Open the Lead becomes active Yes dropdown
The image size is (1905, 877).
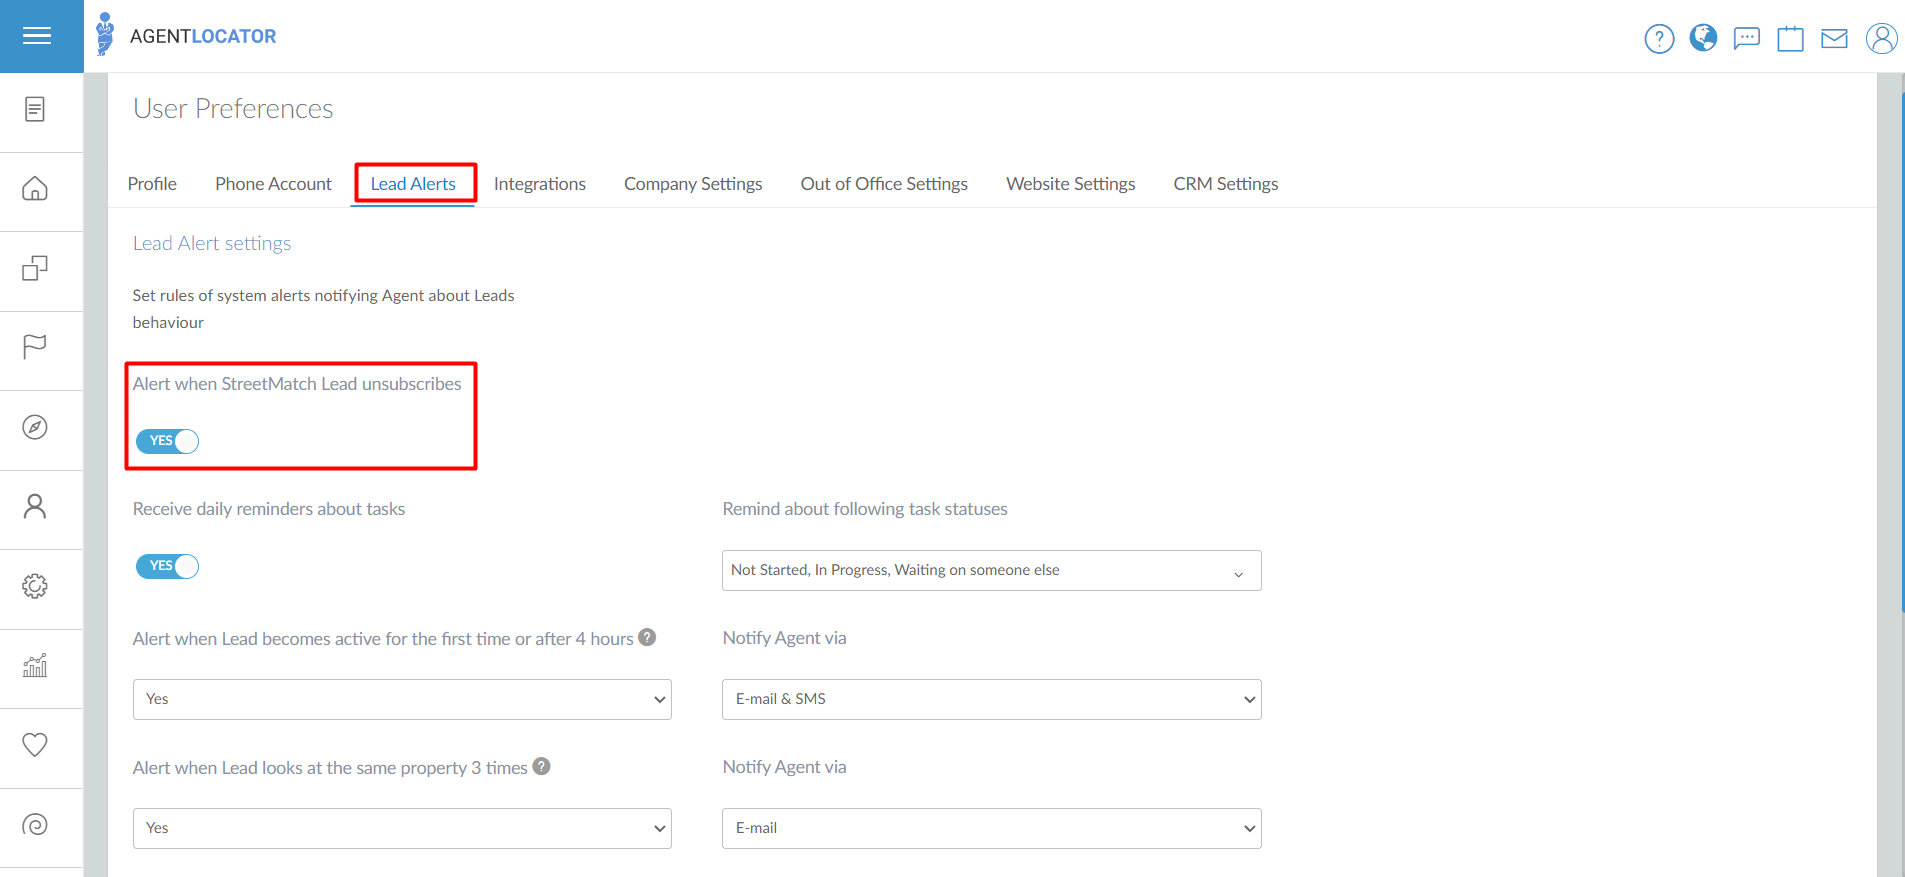coord(402,699)
